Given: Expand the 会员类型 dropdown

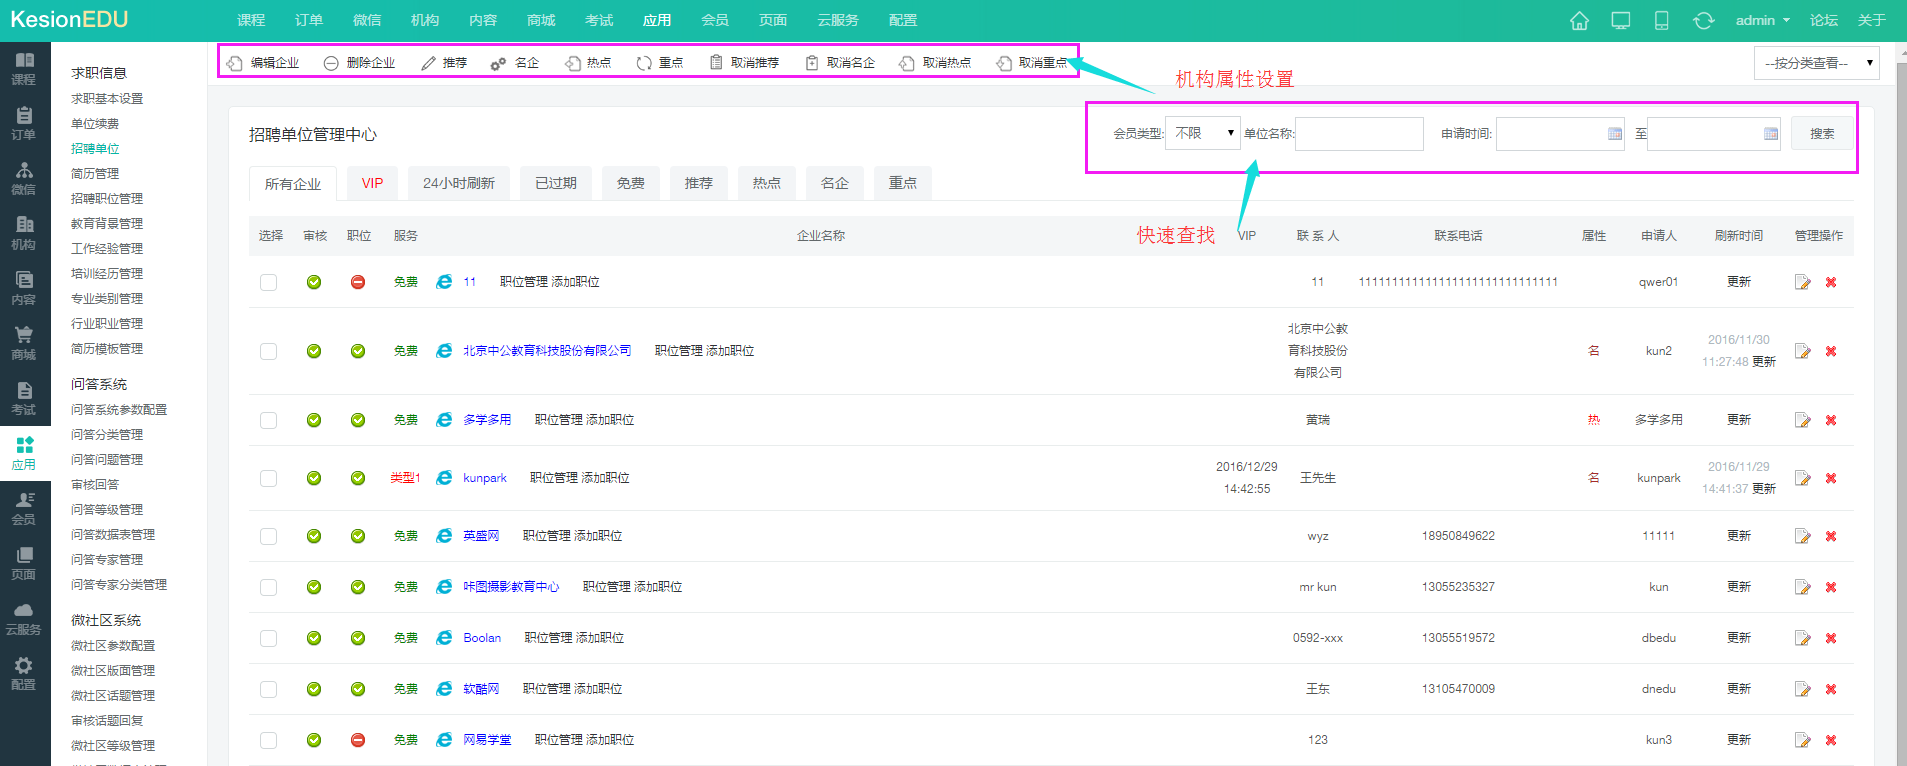Looking at the screenshot, I should click(1203, 133).
